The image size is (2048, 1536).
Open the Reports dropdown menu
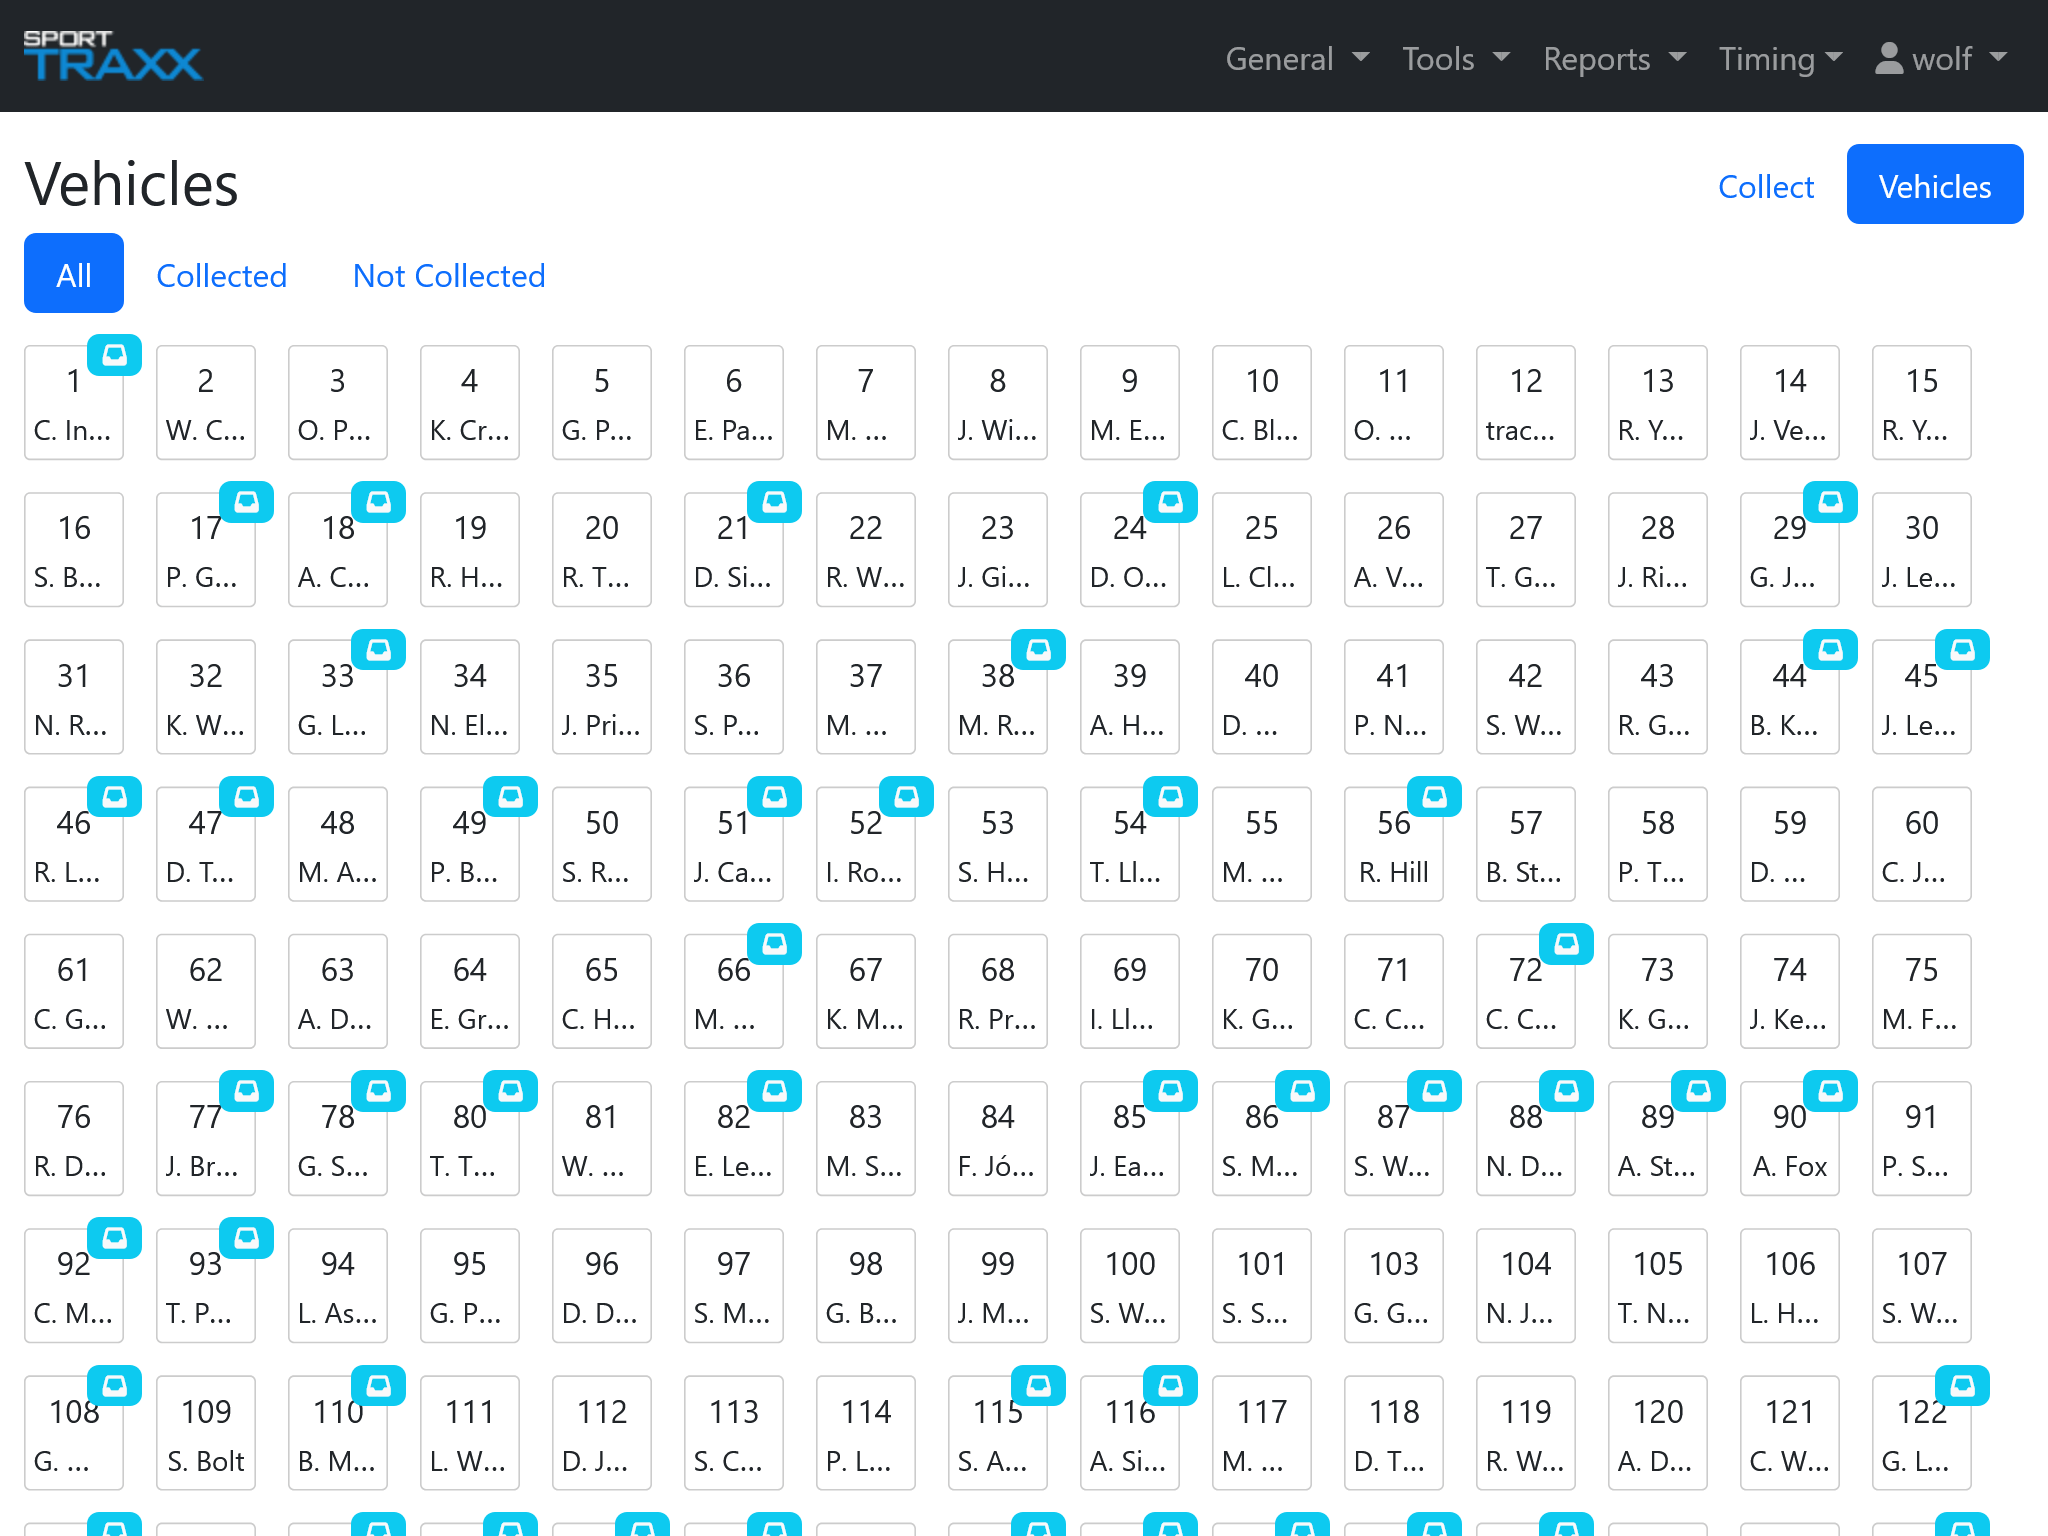coord(1614,58)
